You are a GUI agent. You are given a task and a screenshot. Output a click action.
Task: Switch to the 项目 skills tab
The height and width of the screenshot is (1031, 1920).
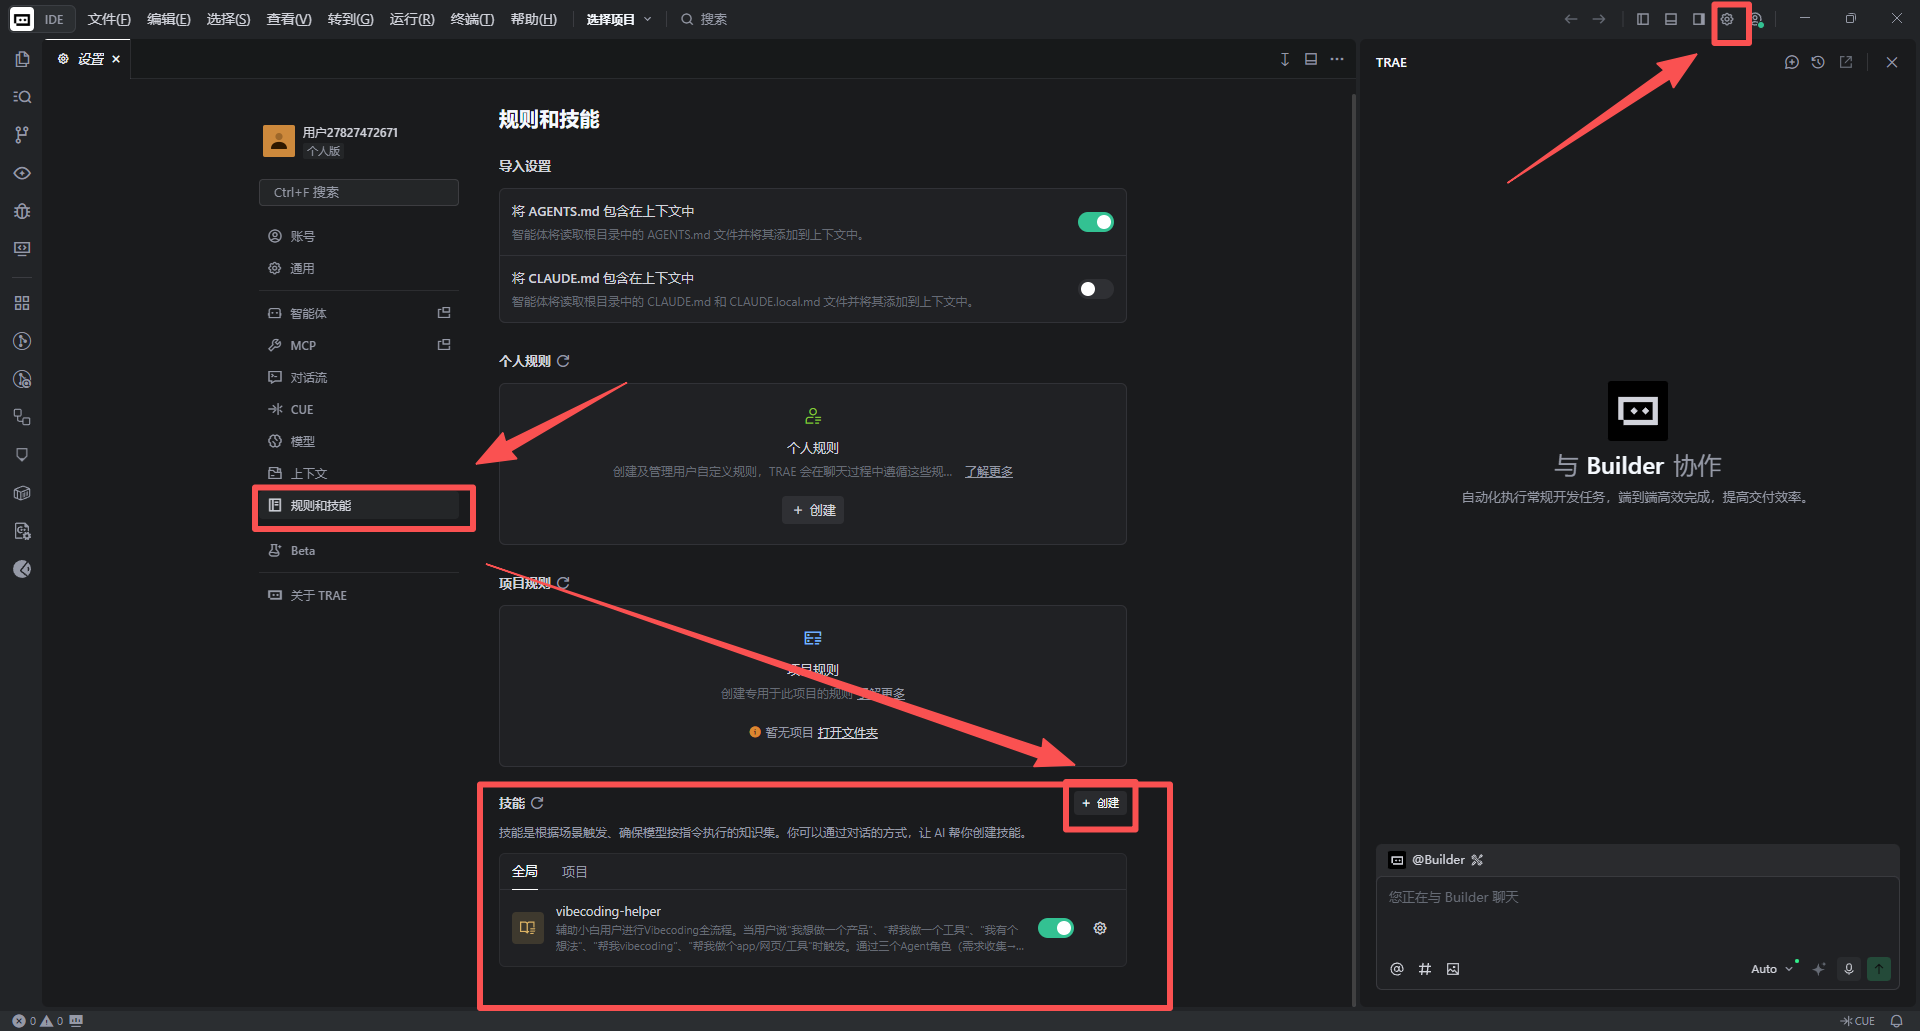coord(574,872)
